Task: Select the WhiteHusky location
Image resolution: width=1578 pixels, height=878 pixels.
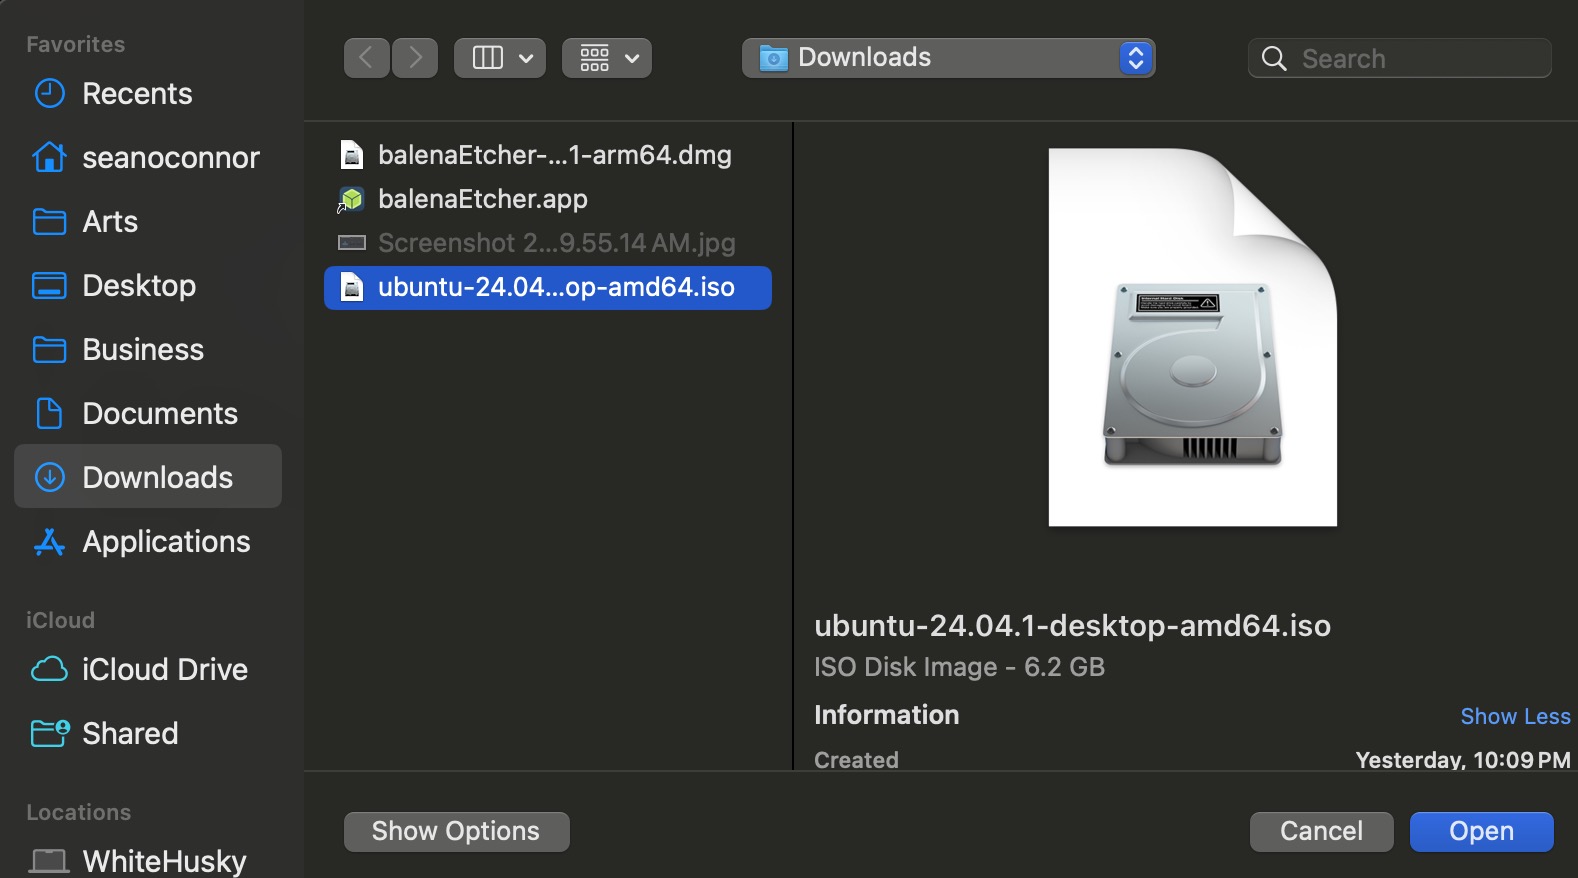Action: (x=148, y=861)
